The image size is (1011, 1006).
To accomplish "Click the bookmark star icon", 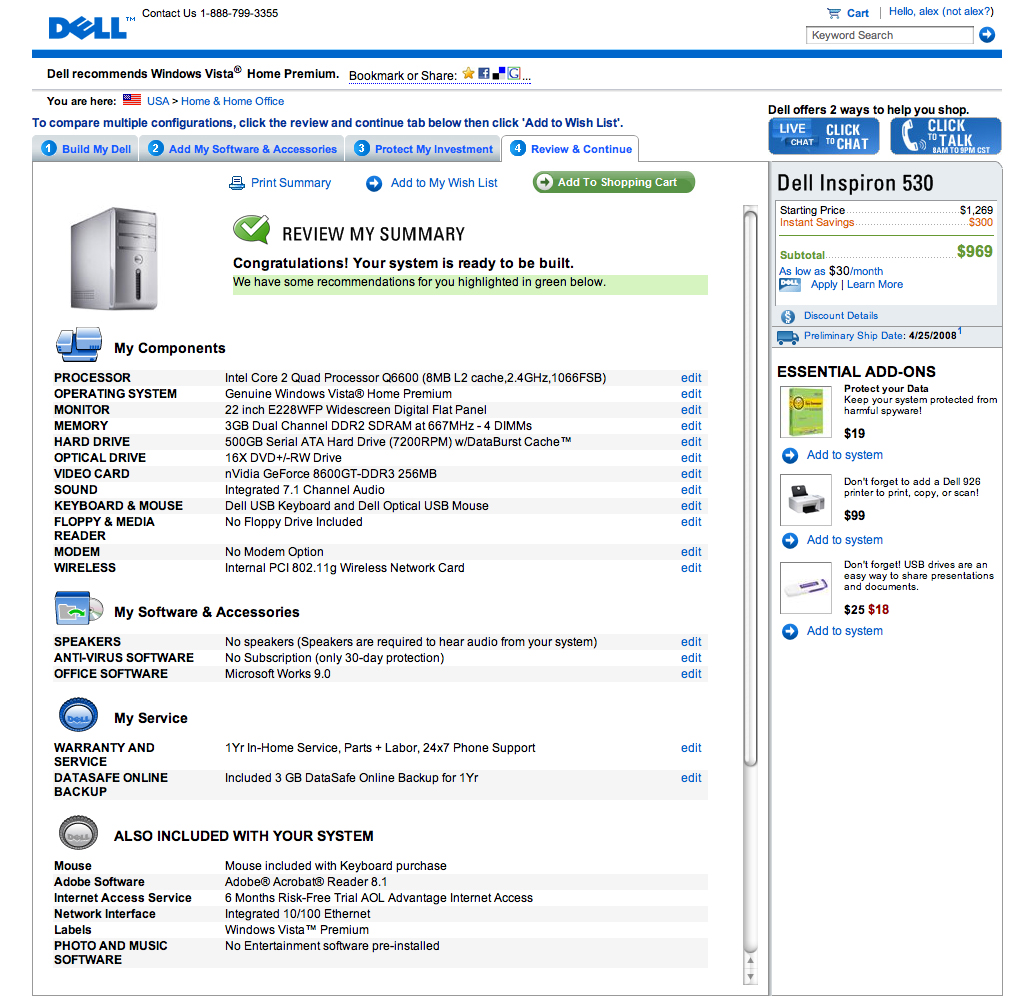I will [x=468, y=74].
